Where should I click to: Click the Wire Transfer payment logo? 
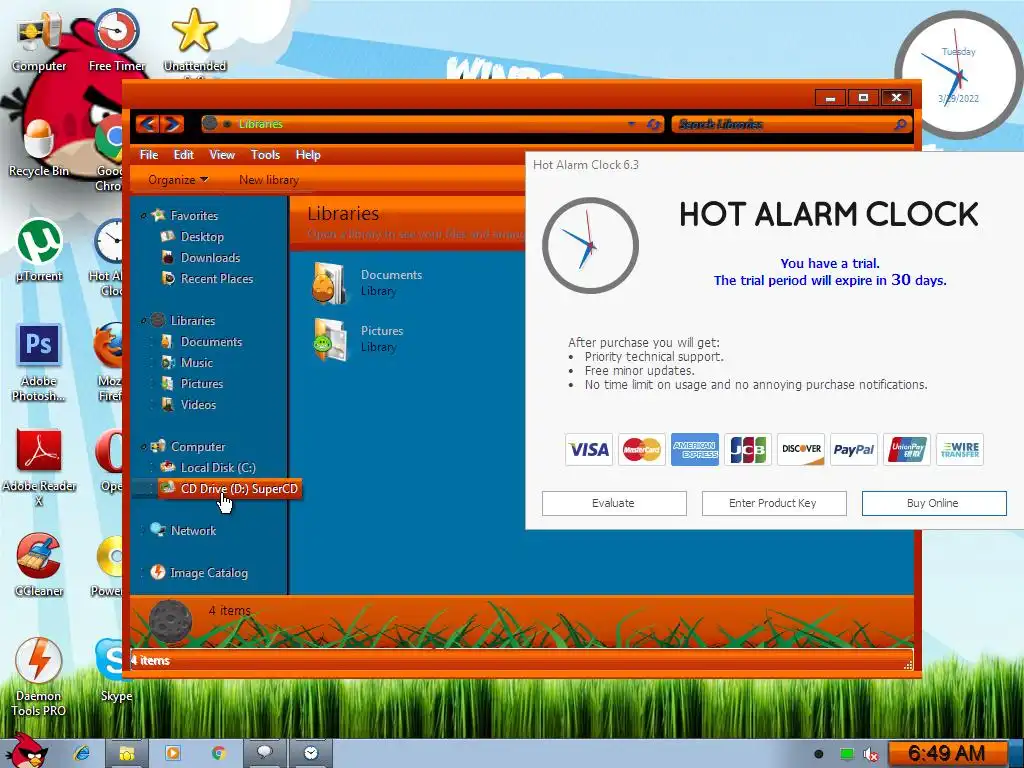pos(959,449)
